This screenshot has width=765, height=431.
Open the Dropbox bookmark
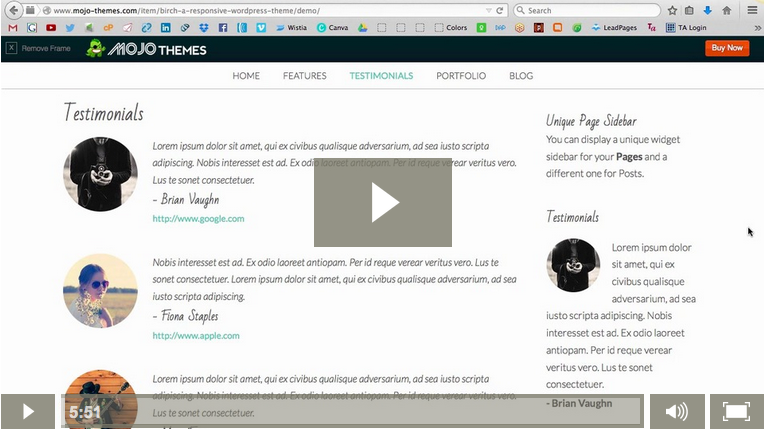[x=203, y=28]
